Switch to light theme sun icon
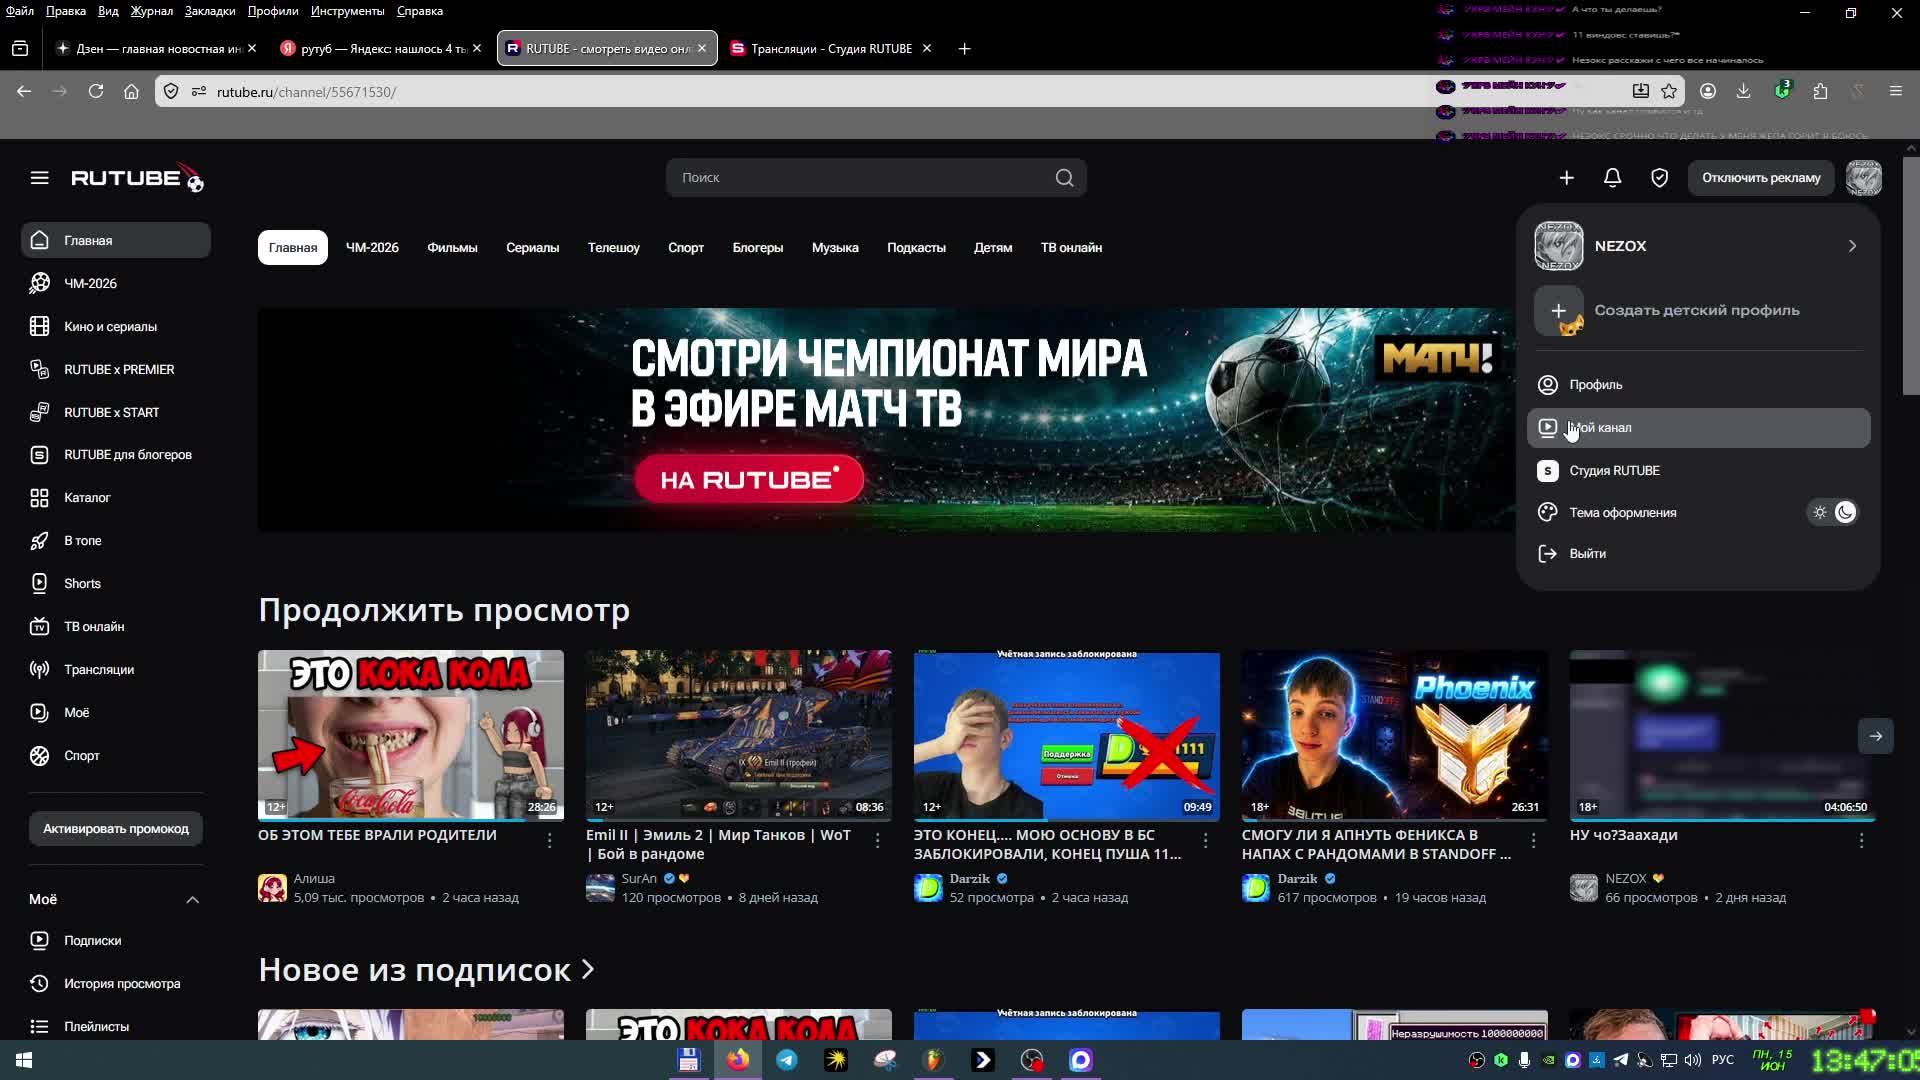The image size is (1920, 1080). click(1820, 513)
